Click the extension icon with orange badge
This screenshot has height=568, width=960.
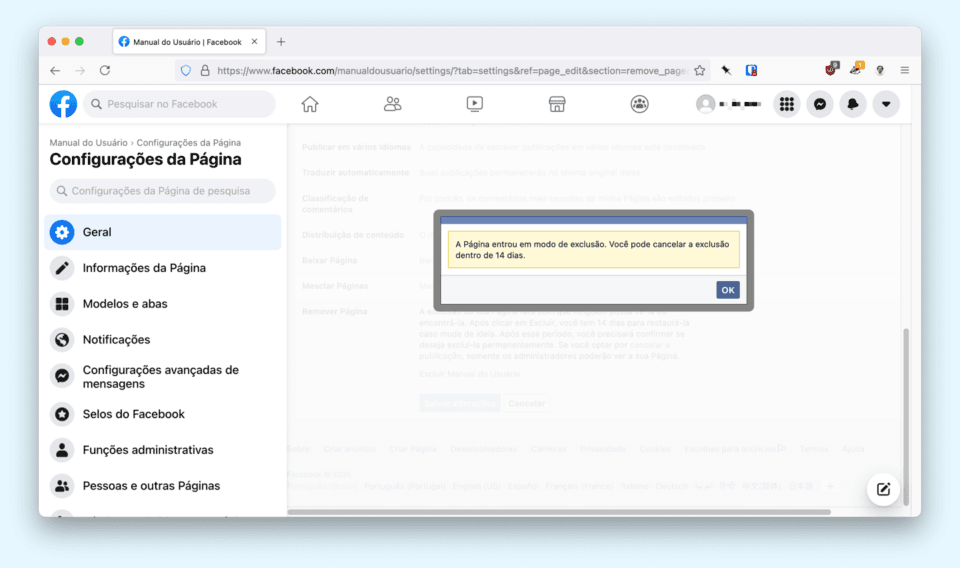tap(856, 69)
